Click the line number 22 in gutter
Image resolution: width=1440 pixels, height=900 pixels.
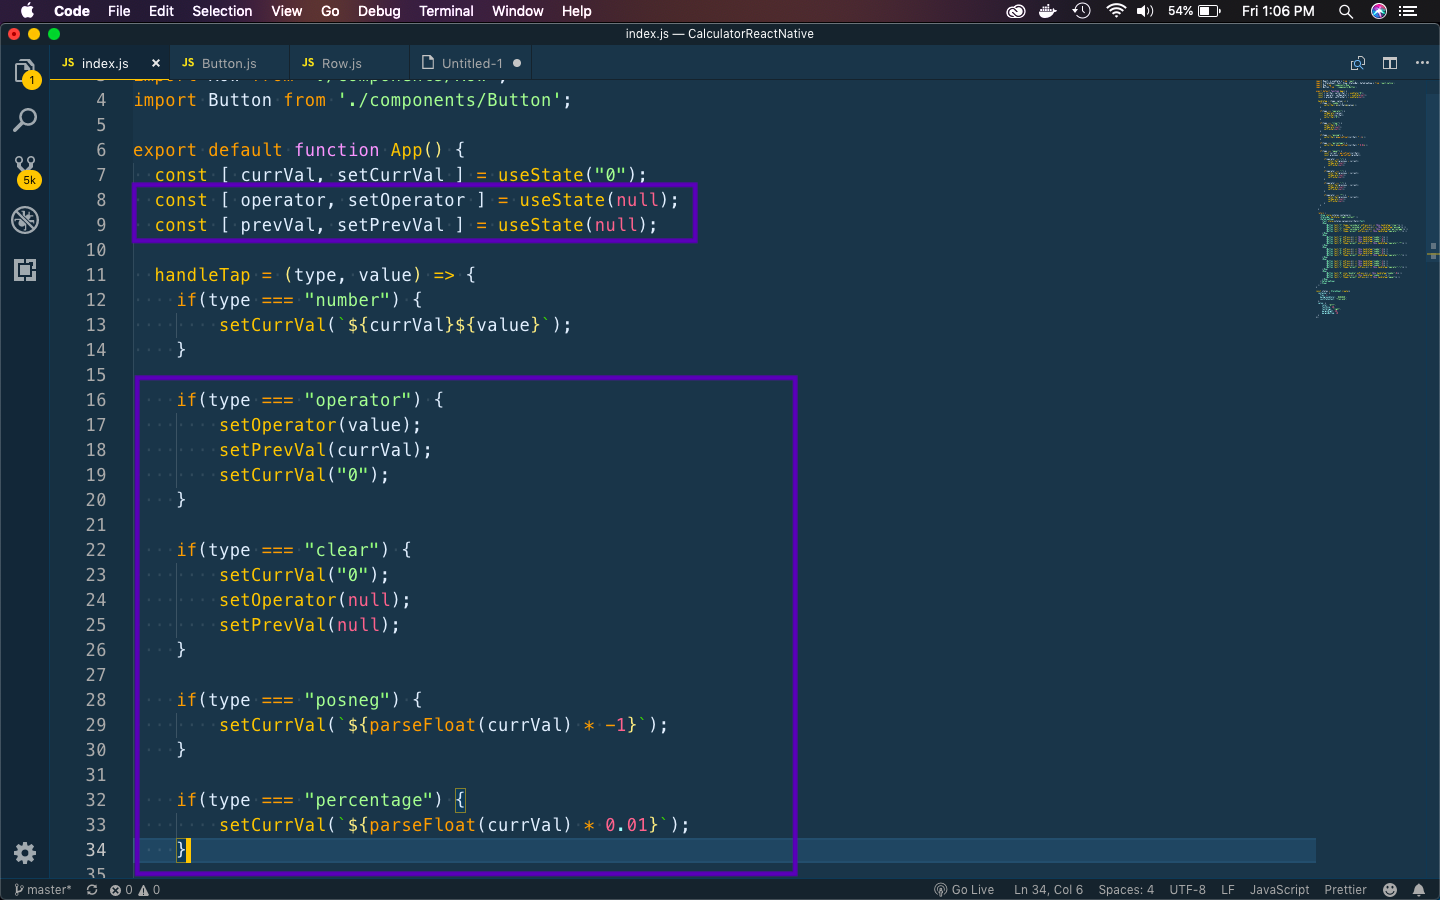click(95, 550)
